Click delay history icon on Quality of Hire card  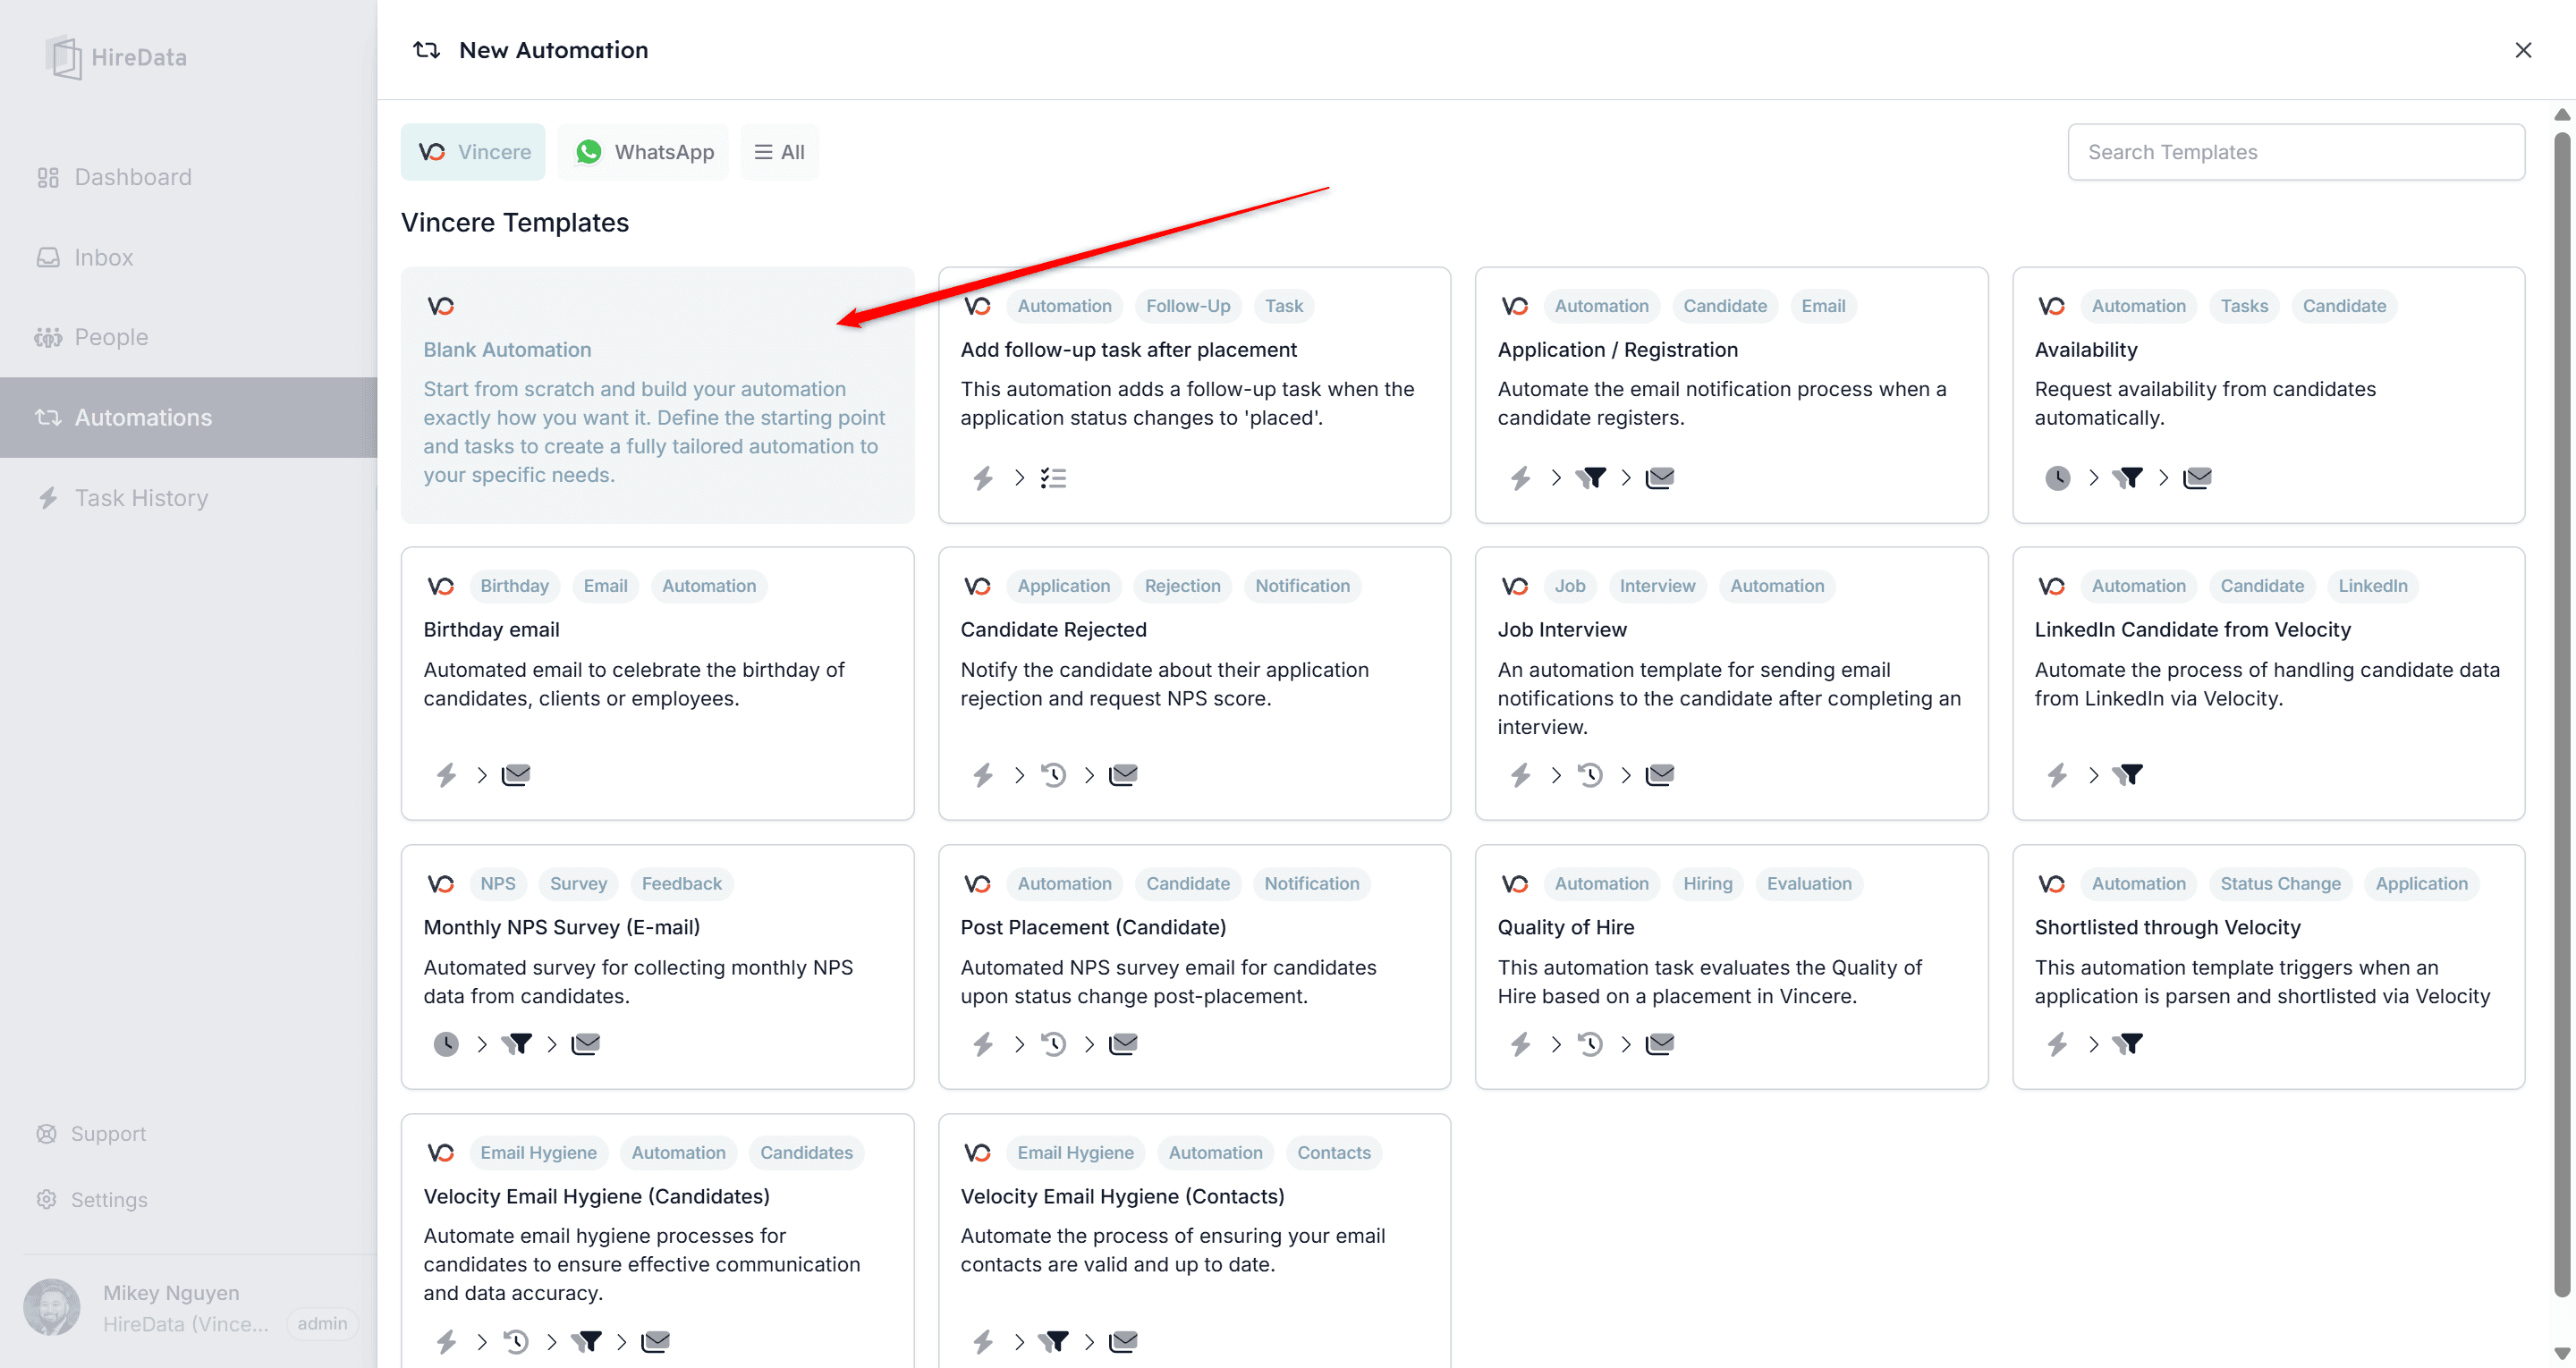[1590, 1044]
